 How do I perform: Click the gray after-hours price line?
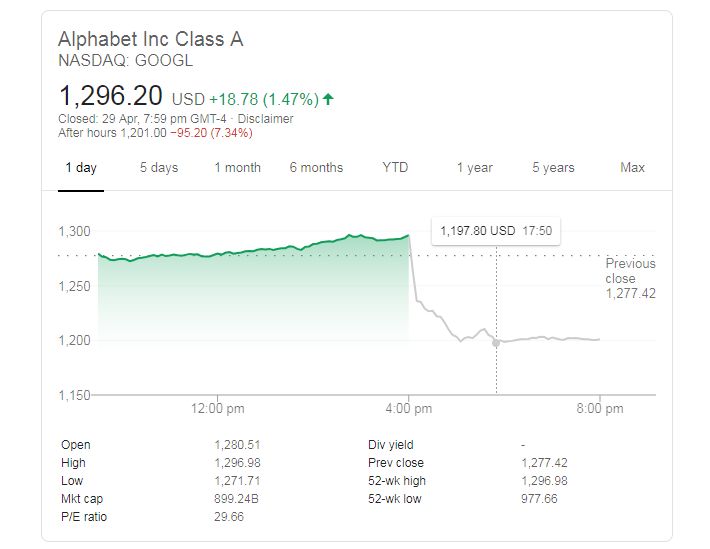point(550,338)
